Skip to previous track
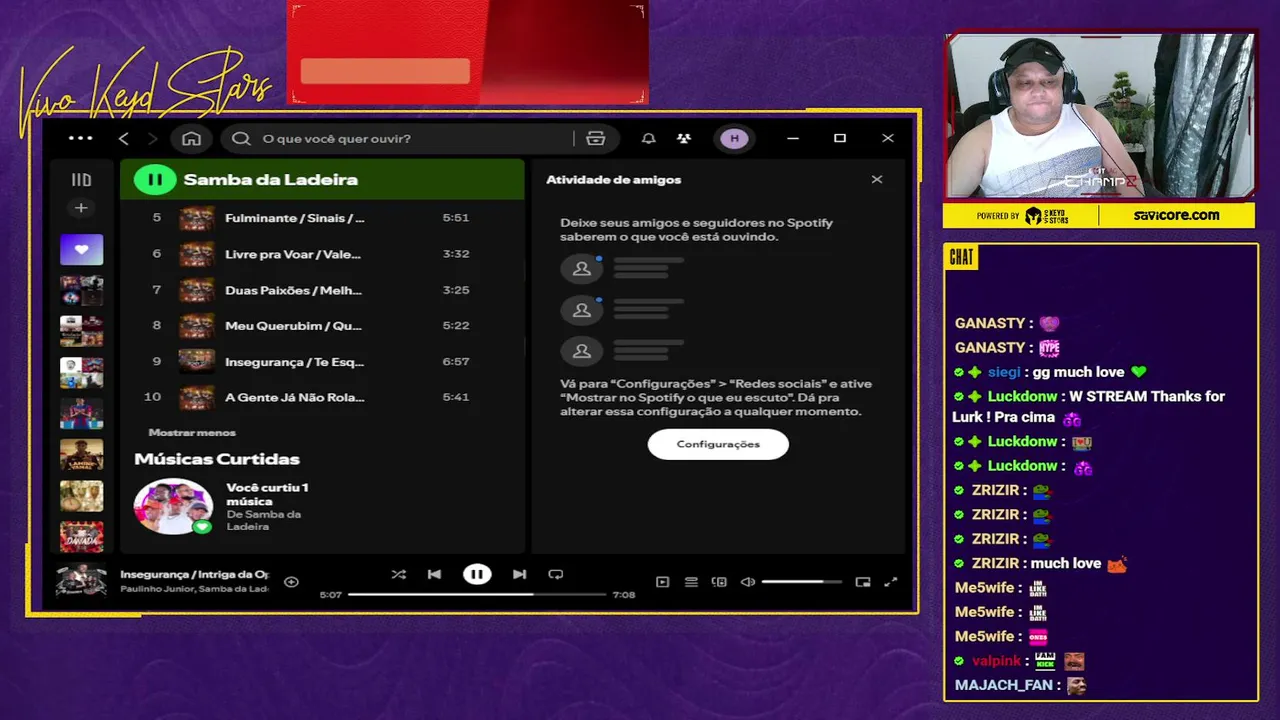This screenshot has height=720, width=1280. [x=434, y=574]
